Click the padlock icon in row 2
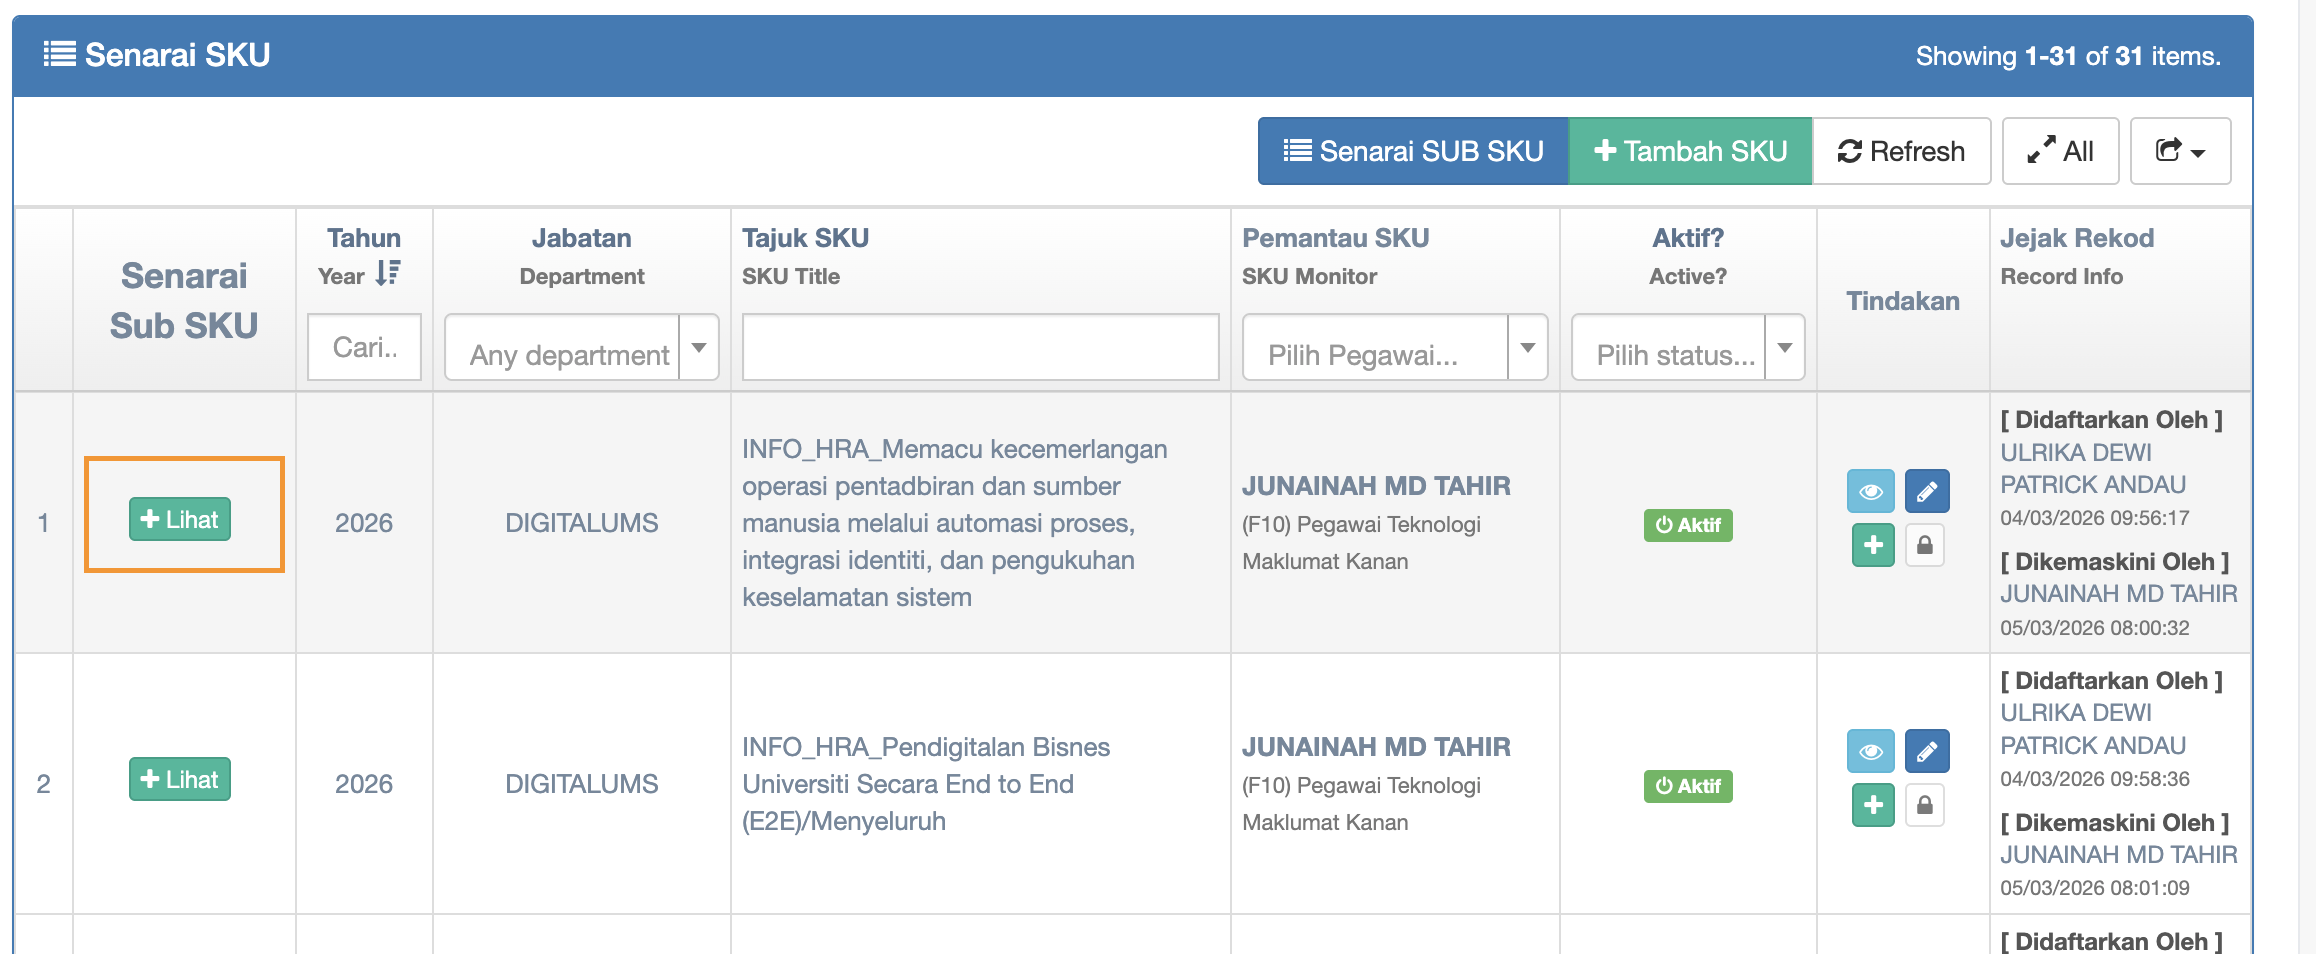Image resolution: width=2316 pixels, height=954 pixels. [x=1924, y=805]
